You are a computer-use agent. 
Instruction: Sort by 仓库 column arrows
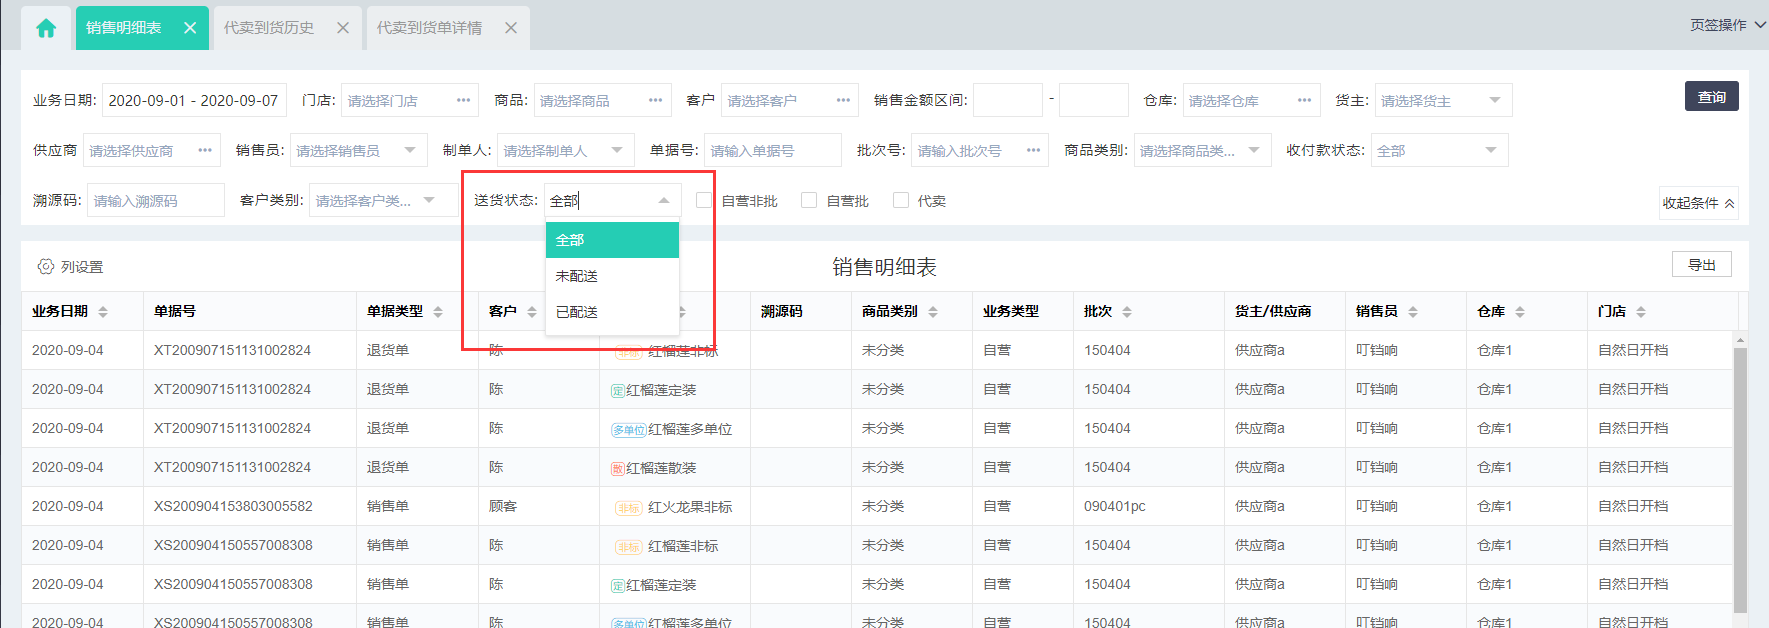click(x=1520, y=312)
